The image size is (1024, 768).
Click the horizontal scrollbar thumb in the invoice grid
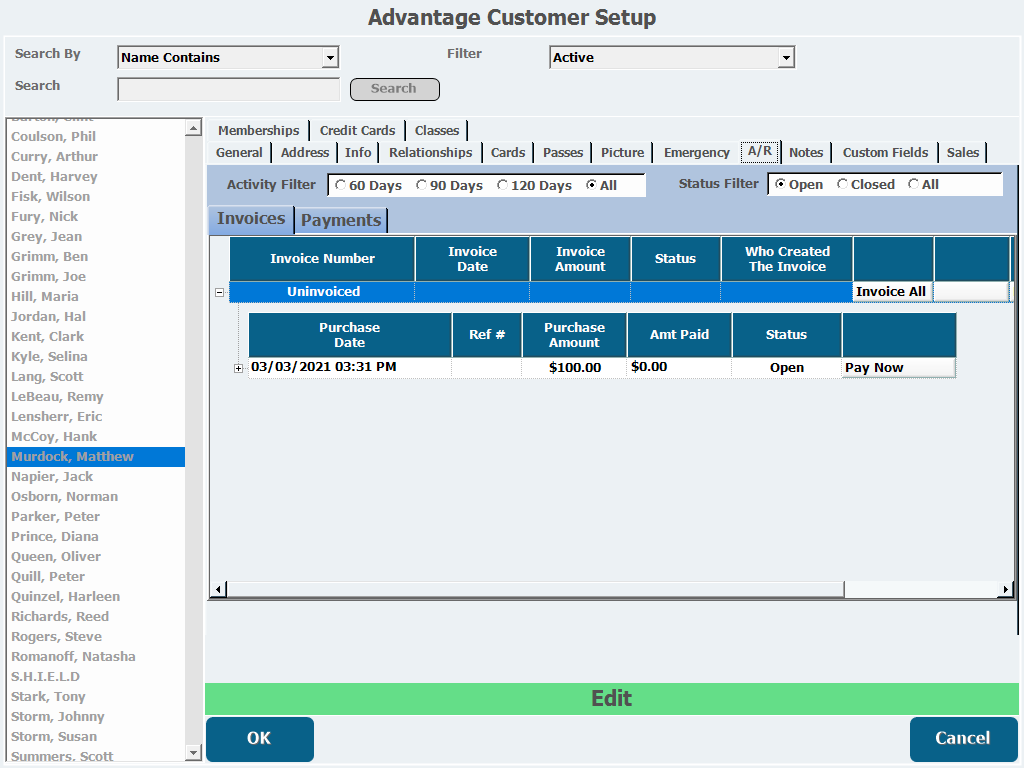coord(536,590)
